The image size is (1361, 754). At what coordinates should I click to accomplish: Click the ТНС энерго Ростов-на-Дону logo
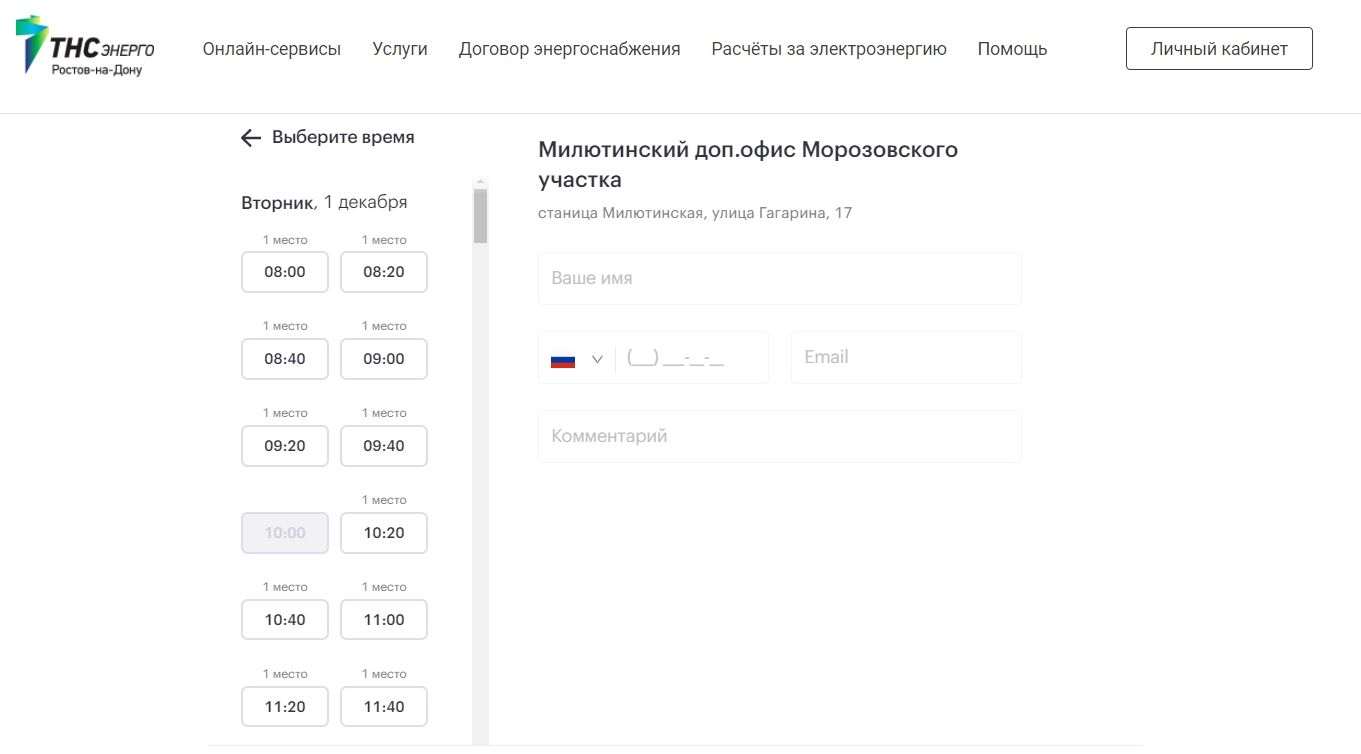(85, 47)
